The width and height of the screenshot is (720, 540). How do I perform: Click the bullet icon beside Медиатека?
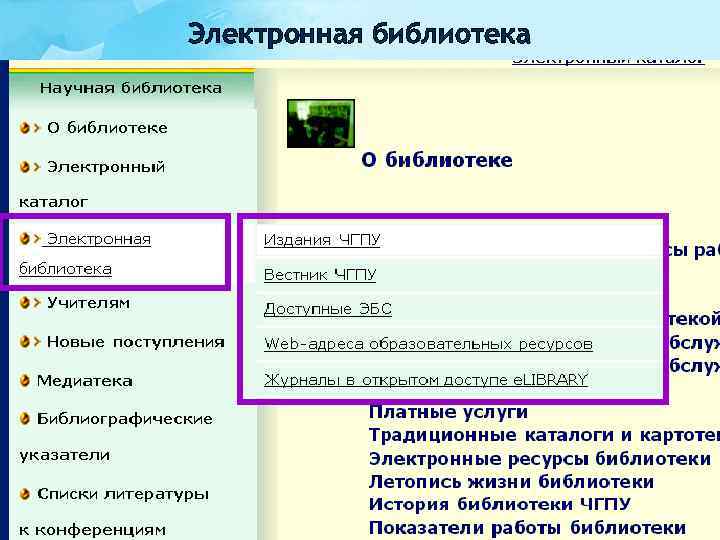25,381
